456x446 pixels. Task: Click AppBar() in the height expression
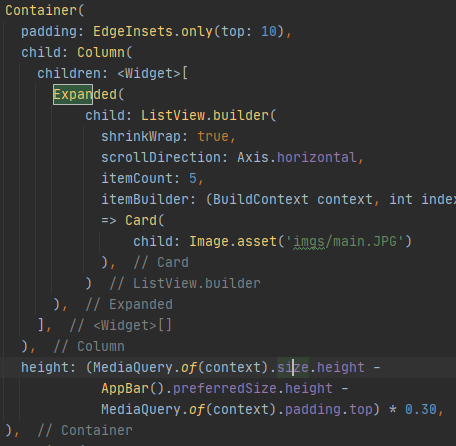pyautogui.click(x=133, y=388)
